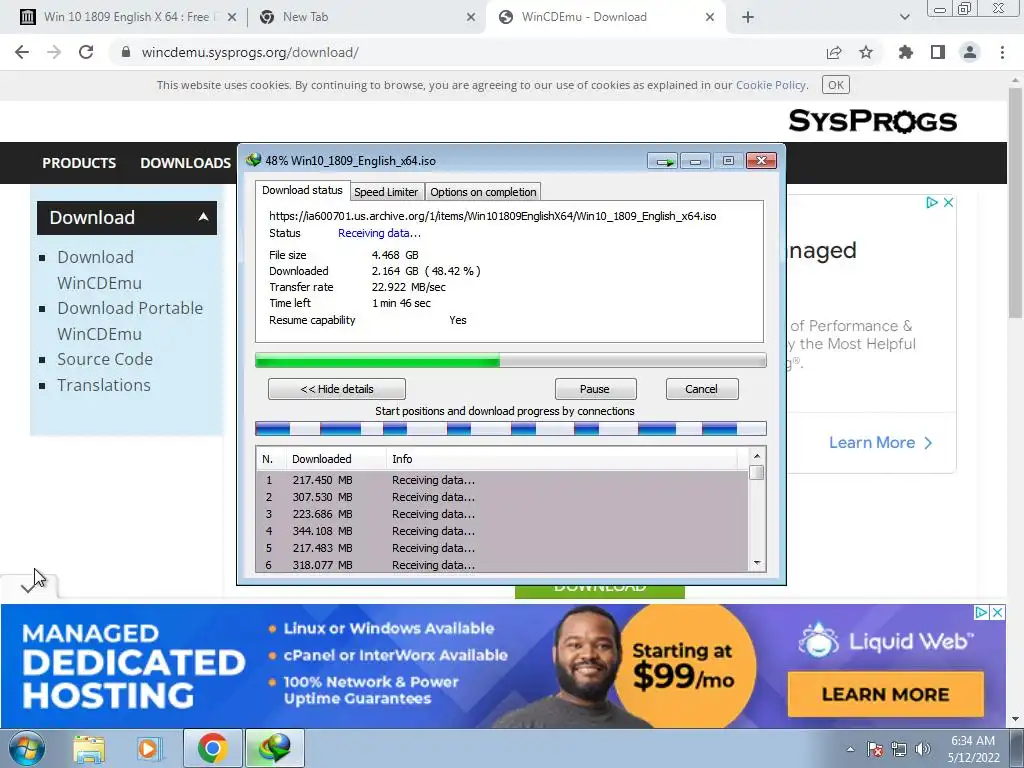Close the New Tab tab

[471, 17]
